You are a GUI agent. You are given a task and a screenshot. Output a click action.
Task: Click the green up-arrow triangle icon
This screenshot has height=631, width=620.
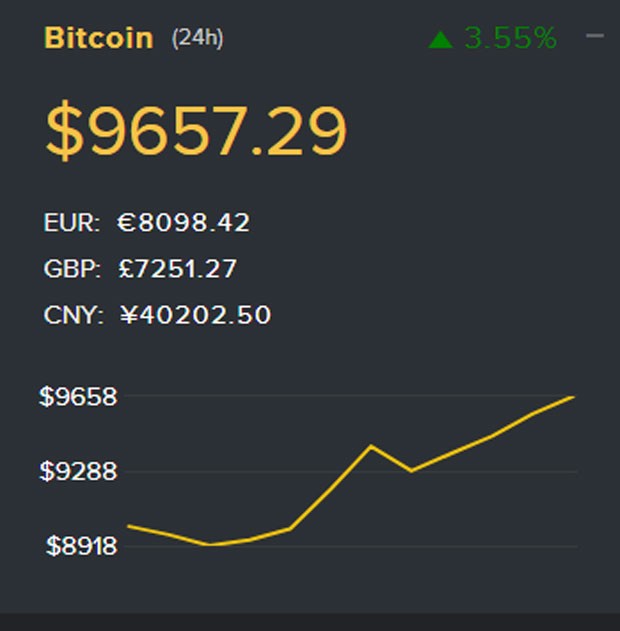point(441,40)
